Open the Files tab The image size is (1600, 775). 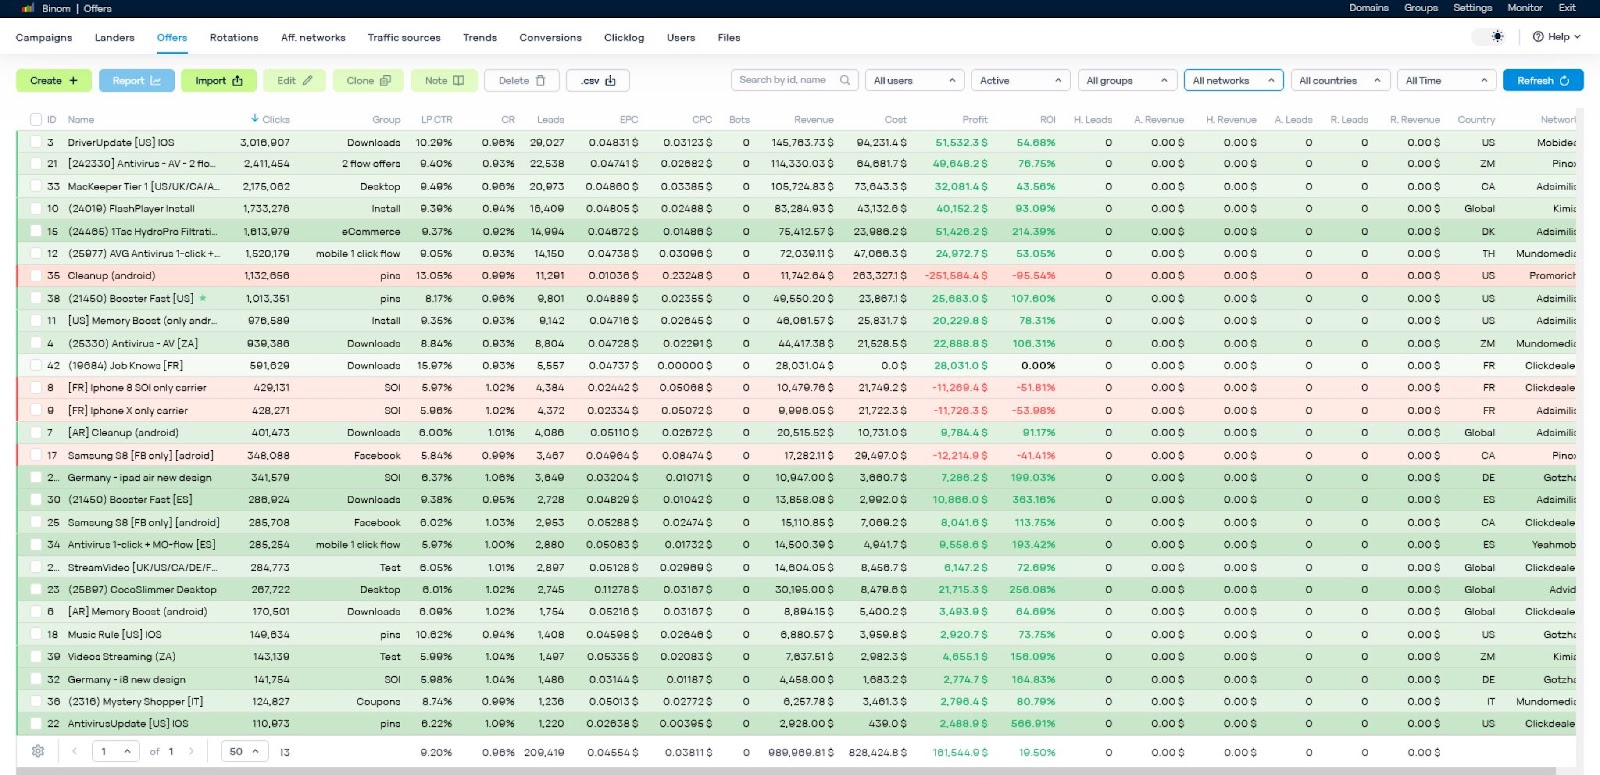(729, 38)
